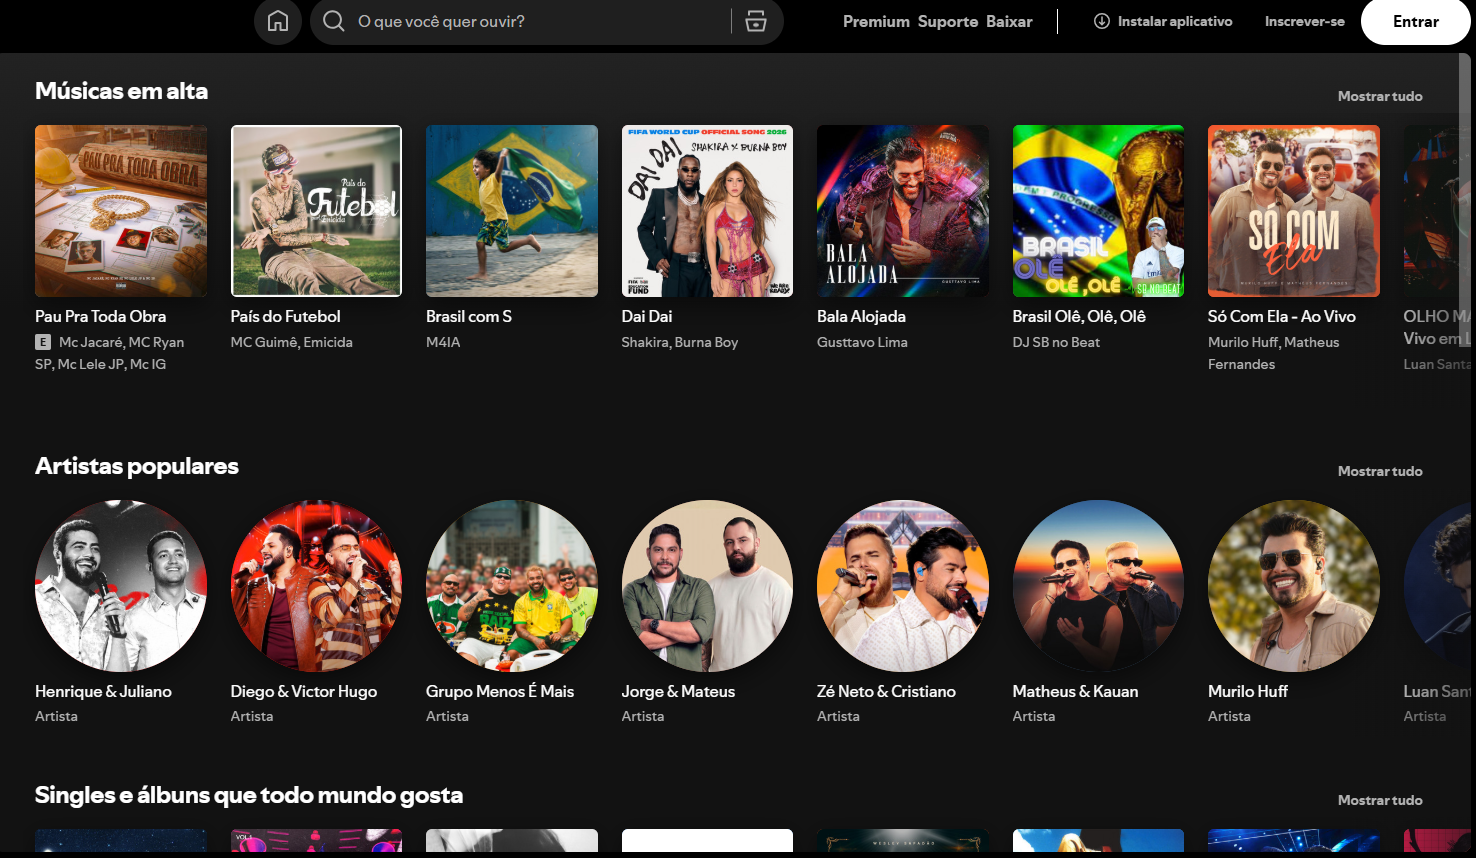Click the Brasil Olê, Olê, Olê title
Screen dimensions: 1476x858
[x=1079, y=316]
